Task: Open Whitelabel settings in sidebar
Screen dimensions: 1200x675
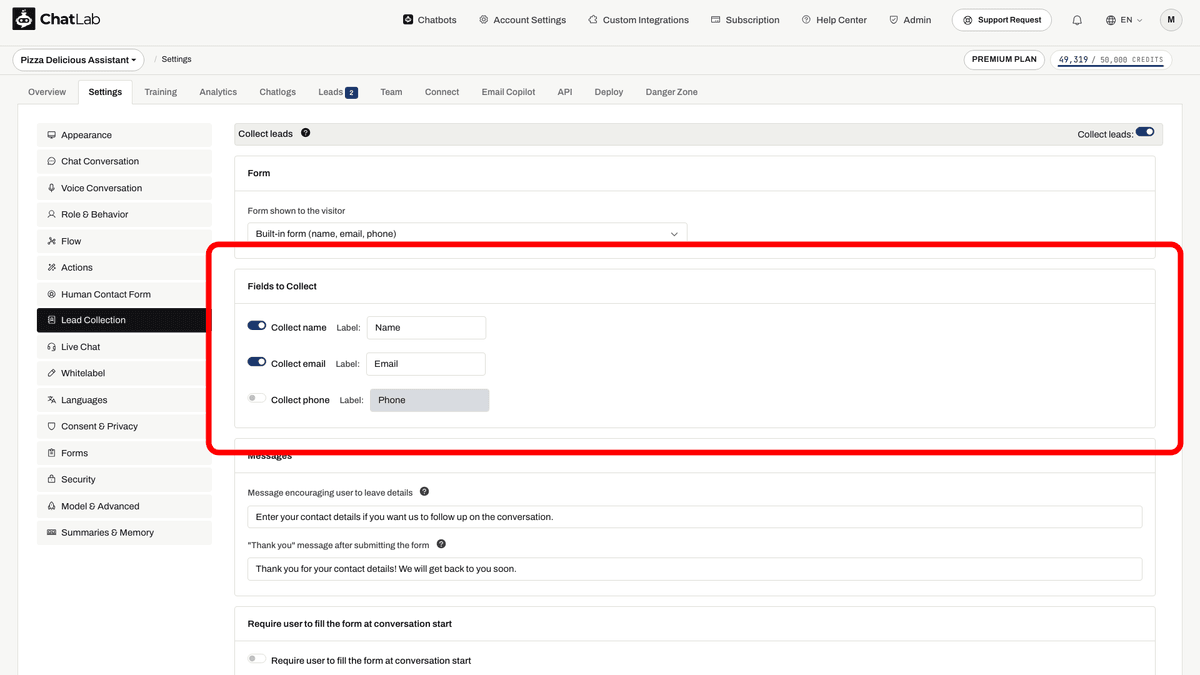Action: (x=124, y=373)
